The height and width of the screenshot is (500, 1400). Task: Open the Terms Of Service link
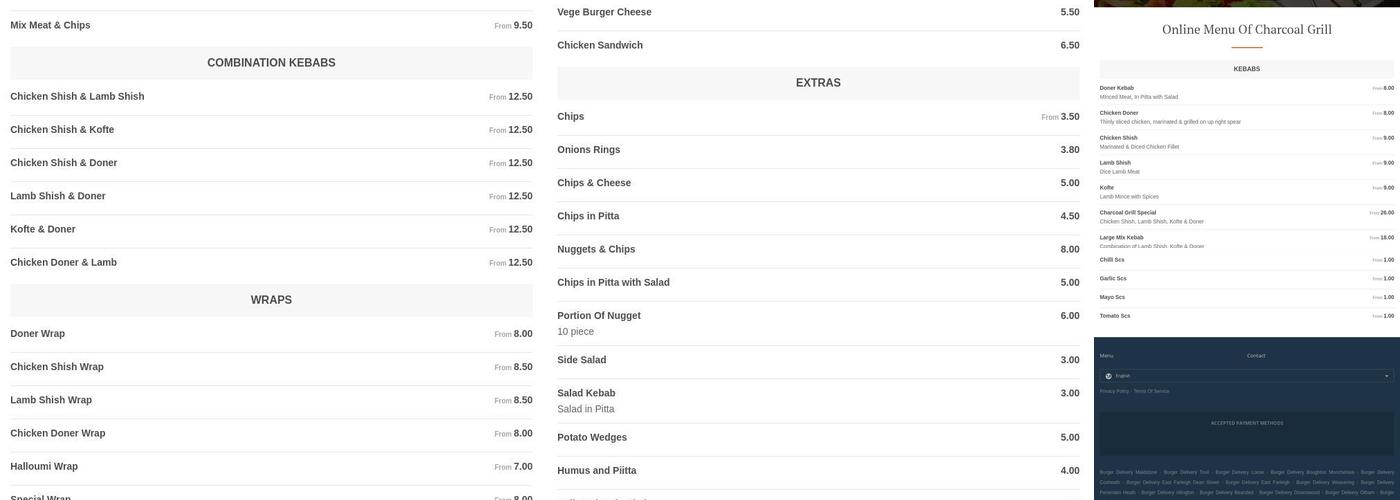(1151, 391)
